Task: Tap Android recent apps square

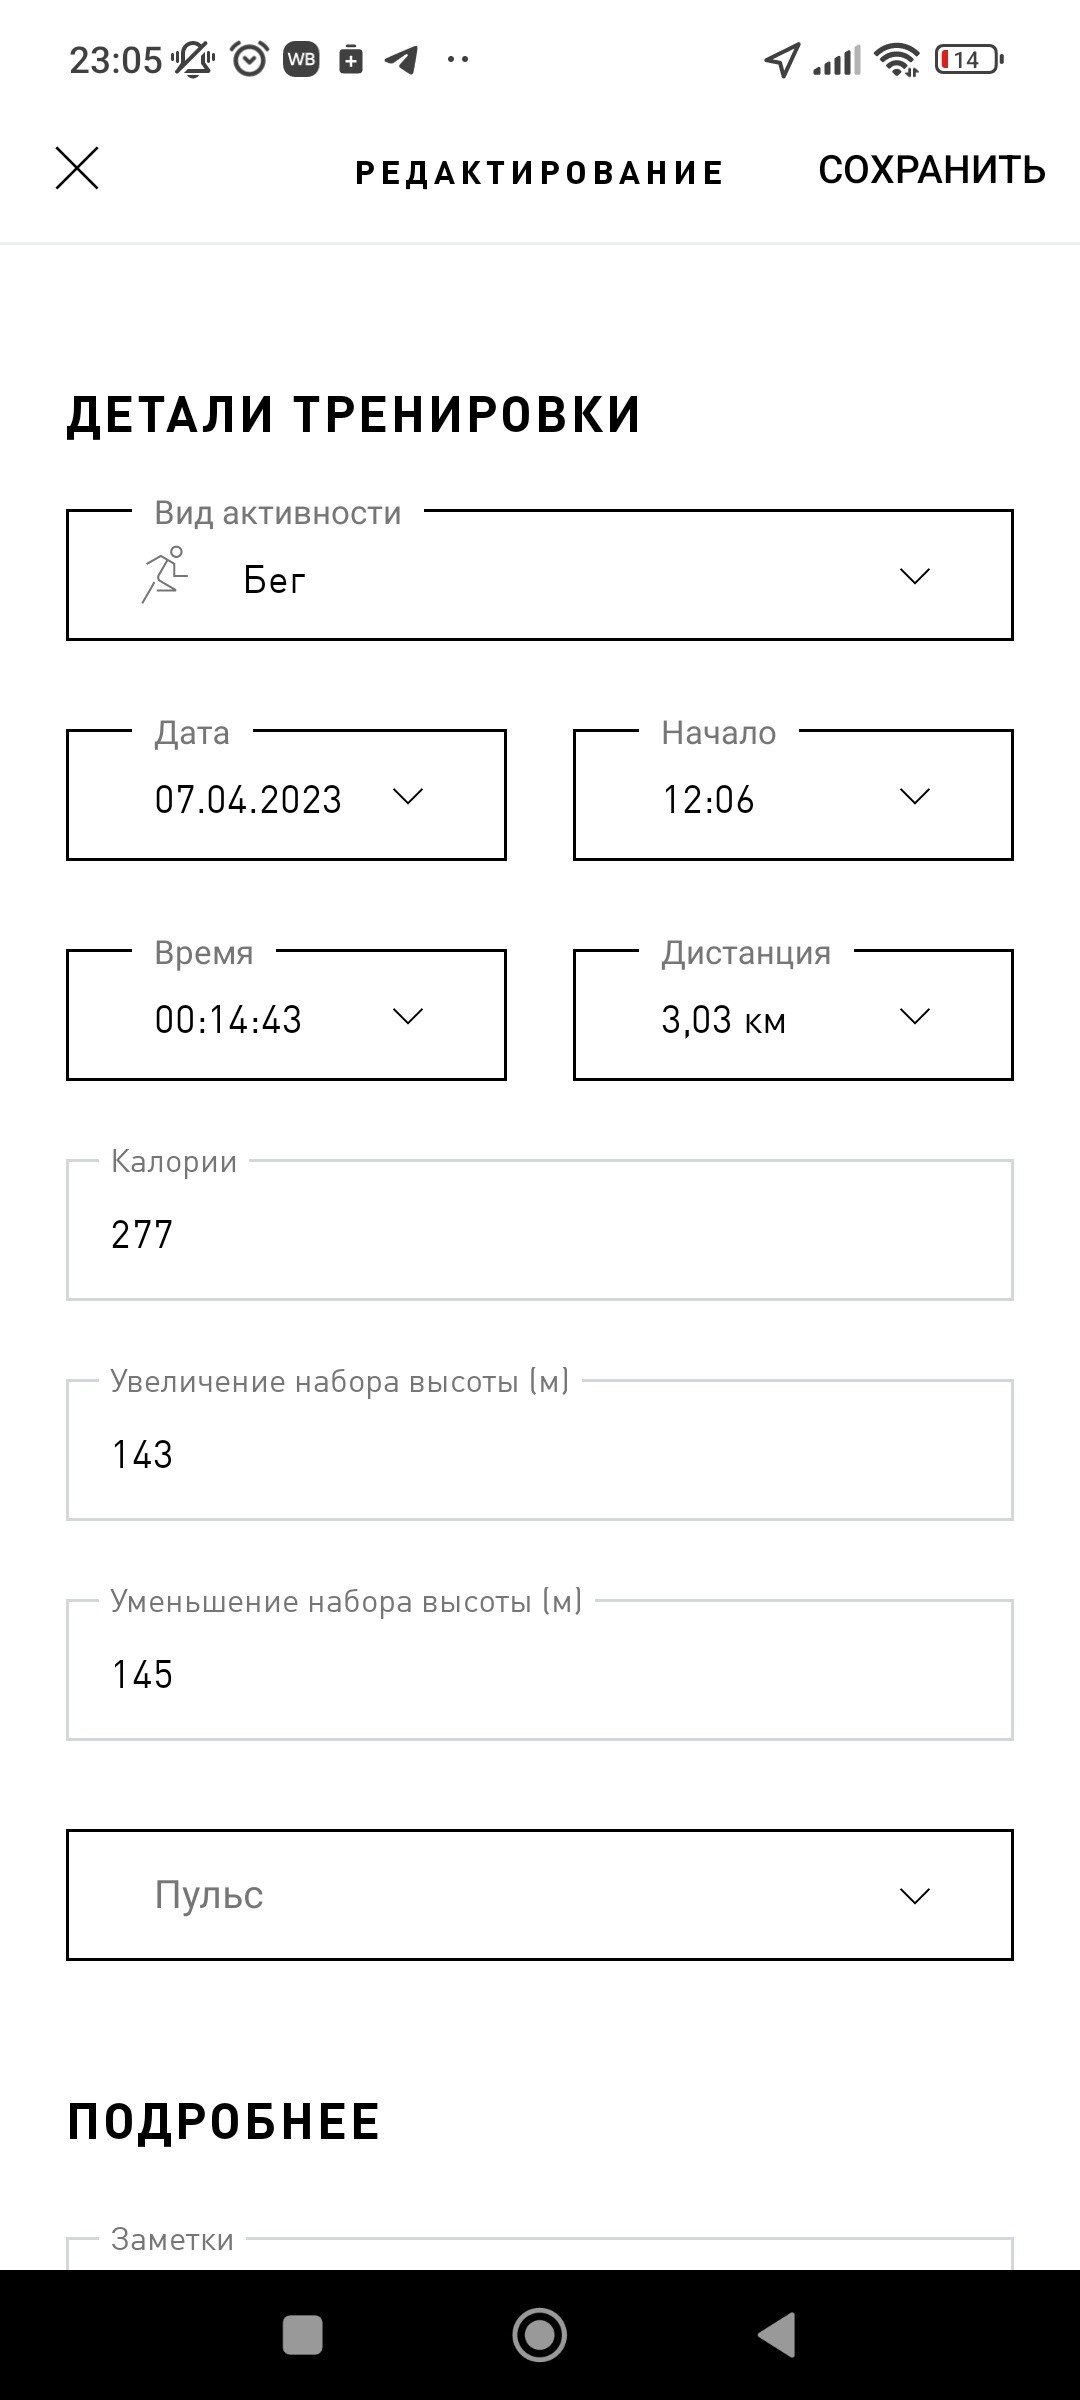Action: (303, 2336)
